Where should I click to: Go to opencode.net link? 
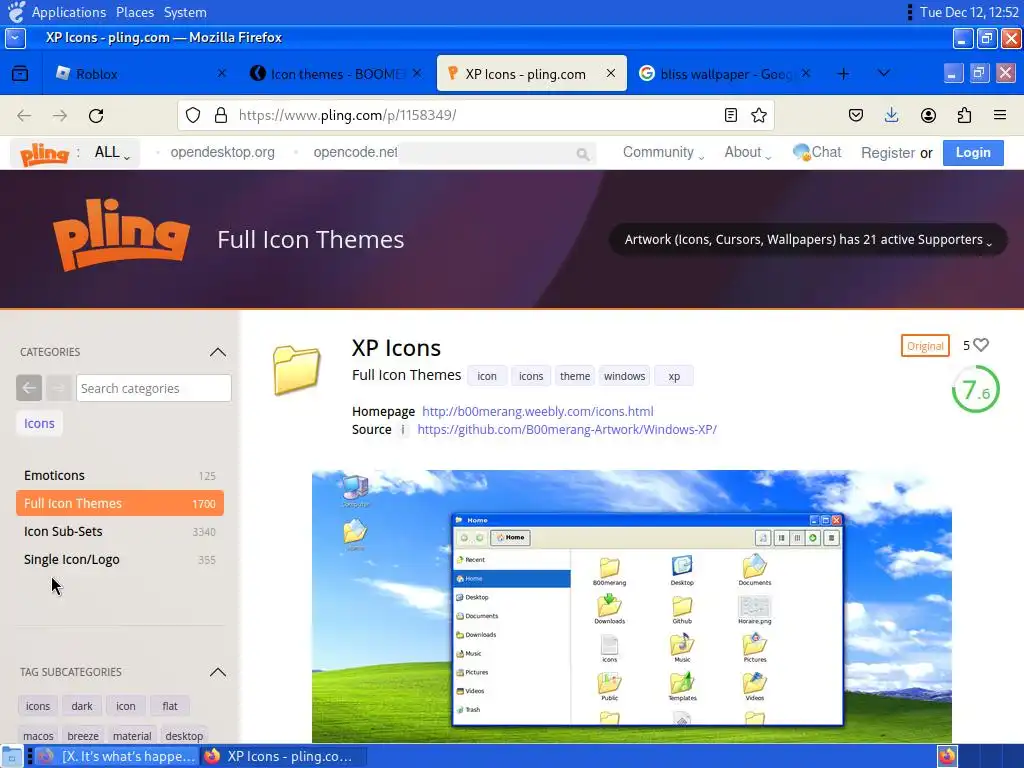click(355, 152)
